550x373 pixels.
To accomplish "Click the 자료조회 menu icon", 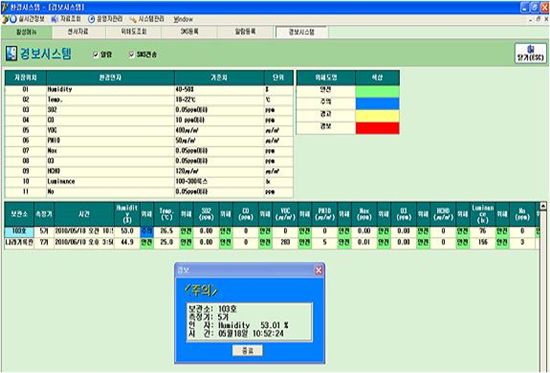I will click(x=55, y=19).
